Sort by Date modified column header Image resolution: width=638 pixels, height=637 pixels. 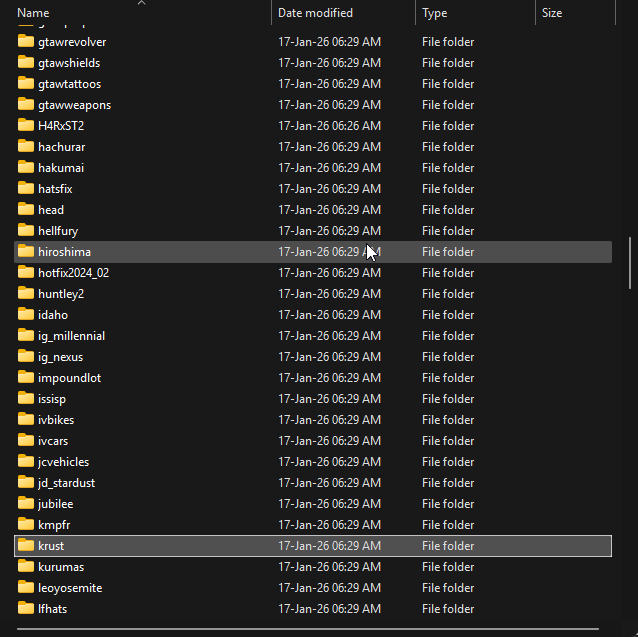tap(315, 13)
